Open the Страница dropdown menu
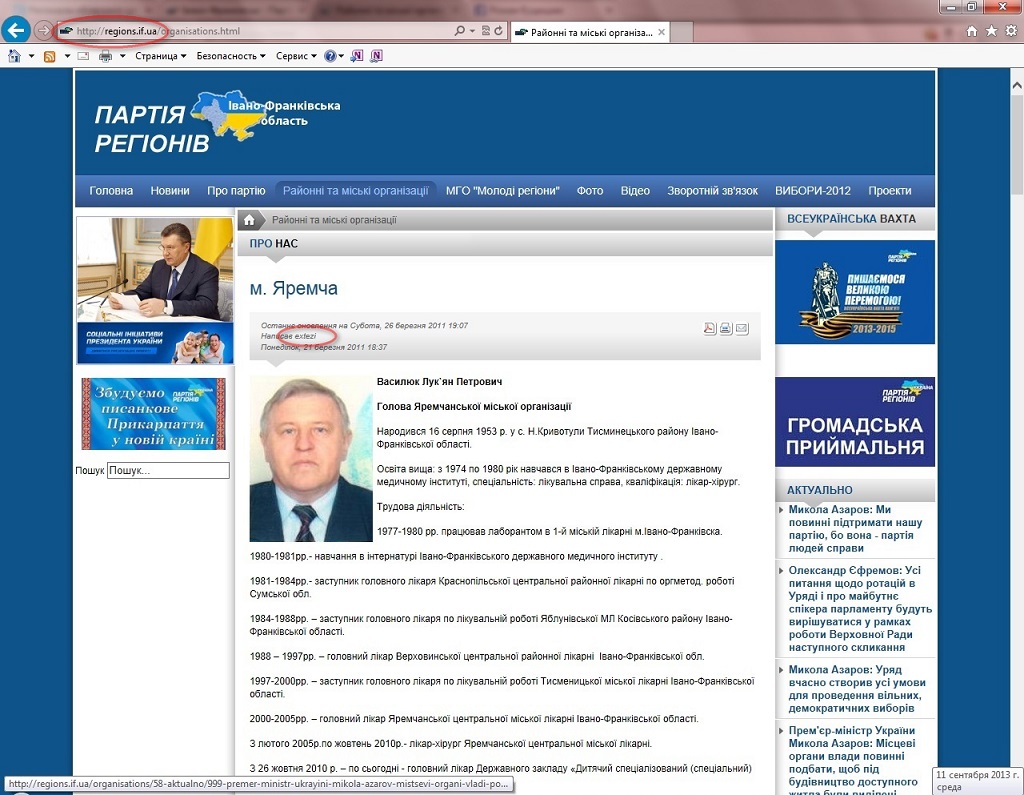Image resolution: width=1024 pixels, height=795 pixels. pyautogui.click(x=161, y=56)
